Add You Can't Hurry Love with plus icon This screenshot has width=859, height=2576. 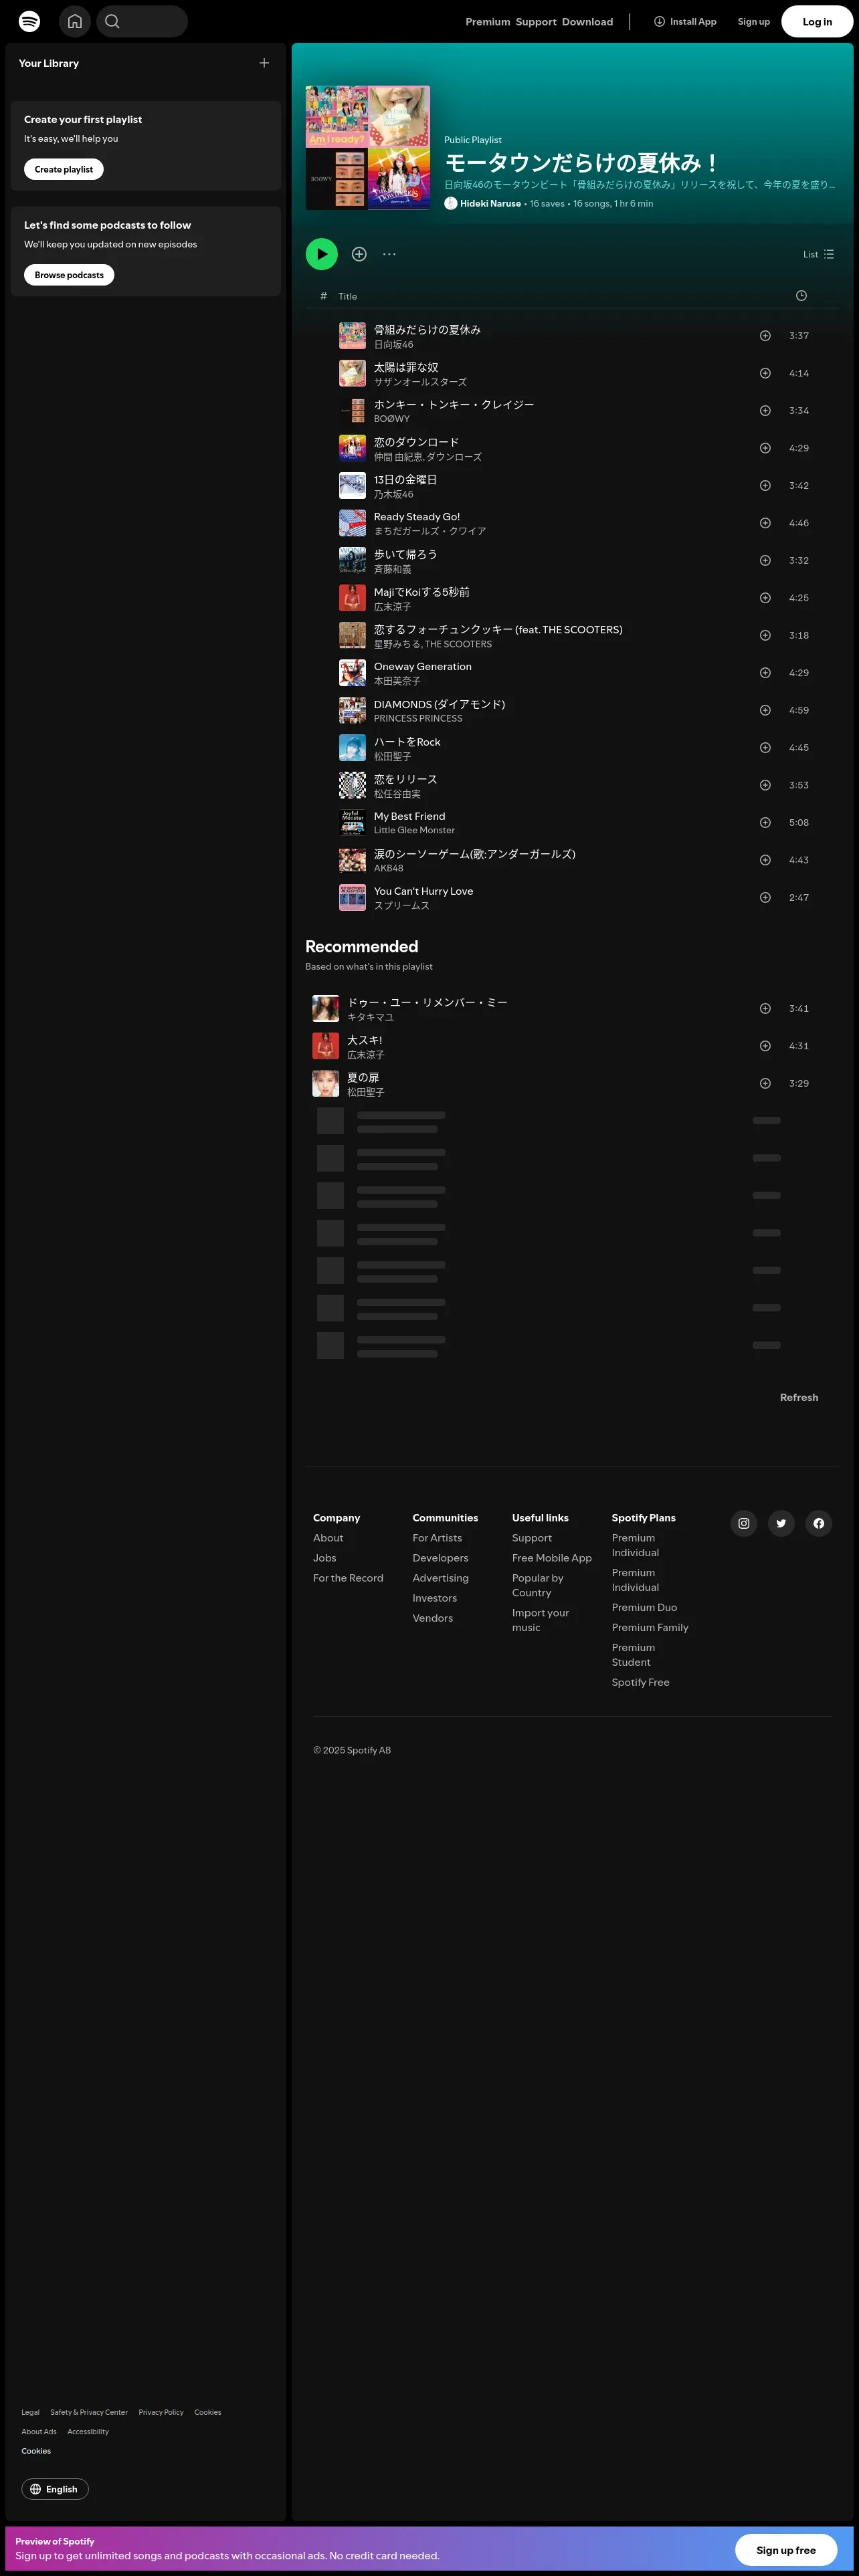[765, 898]
